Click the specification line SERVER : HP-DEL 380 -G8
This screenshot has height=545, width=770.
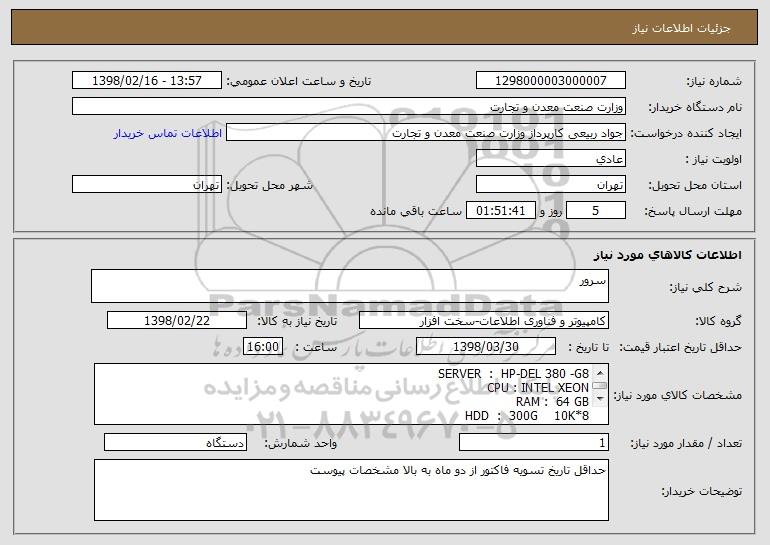[x=513, y=374]
